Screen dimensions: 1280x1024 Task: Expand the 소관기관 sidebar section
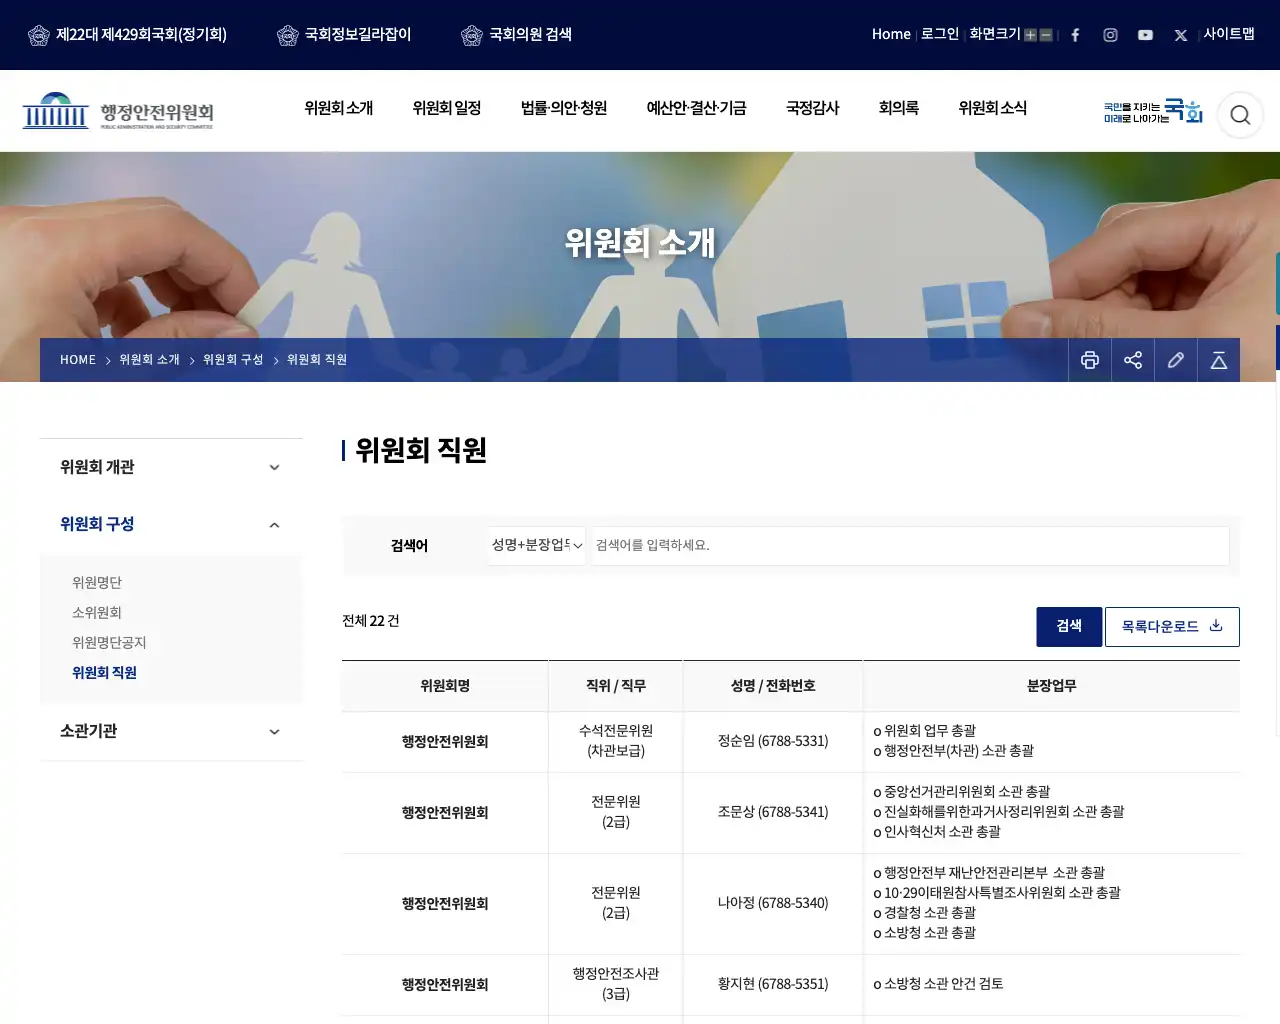click(x=171, y=731)
